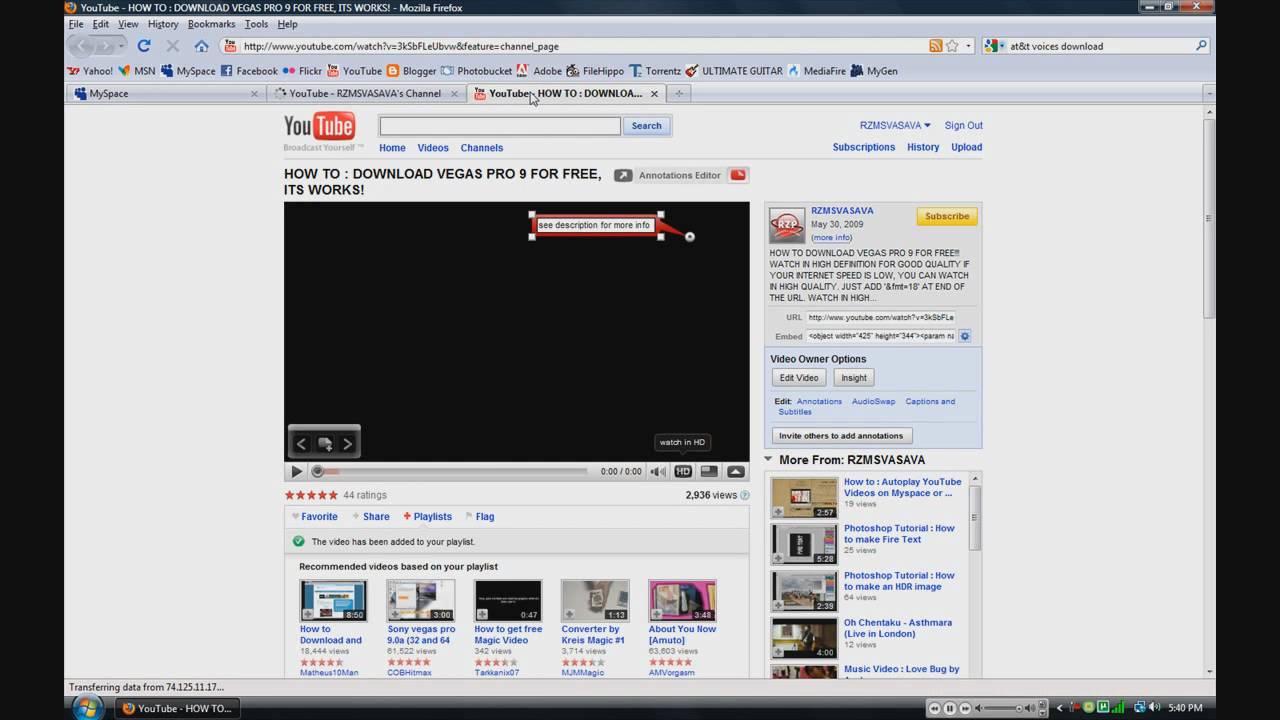
Task: Expand the (more info) description link
Action: coord(832,238)
